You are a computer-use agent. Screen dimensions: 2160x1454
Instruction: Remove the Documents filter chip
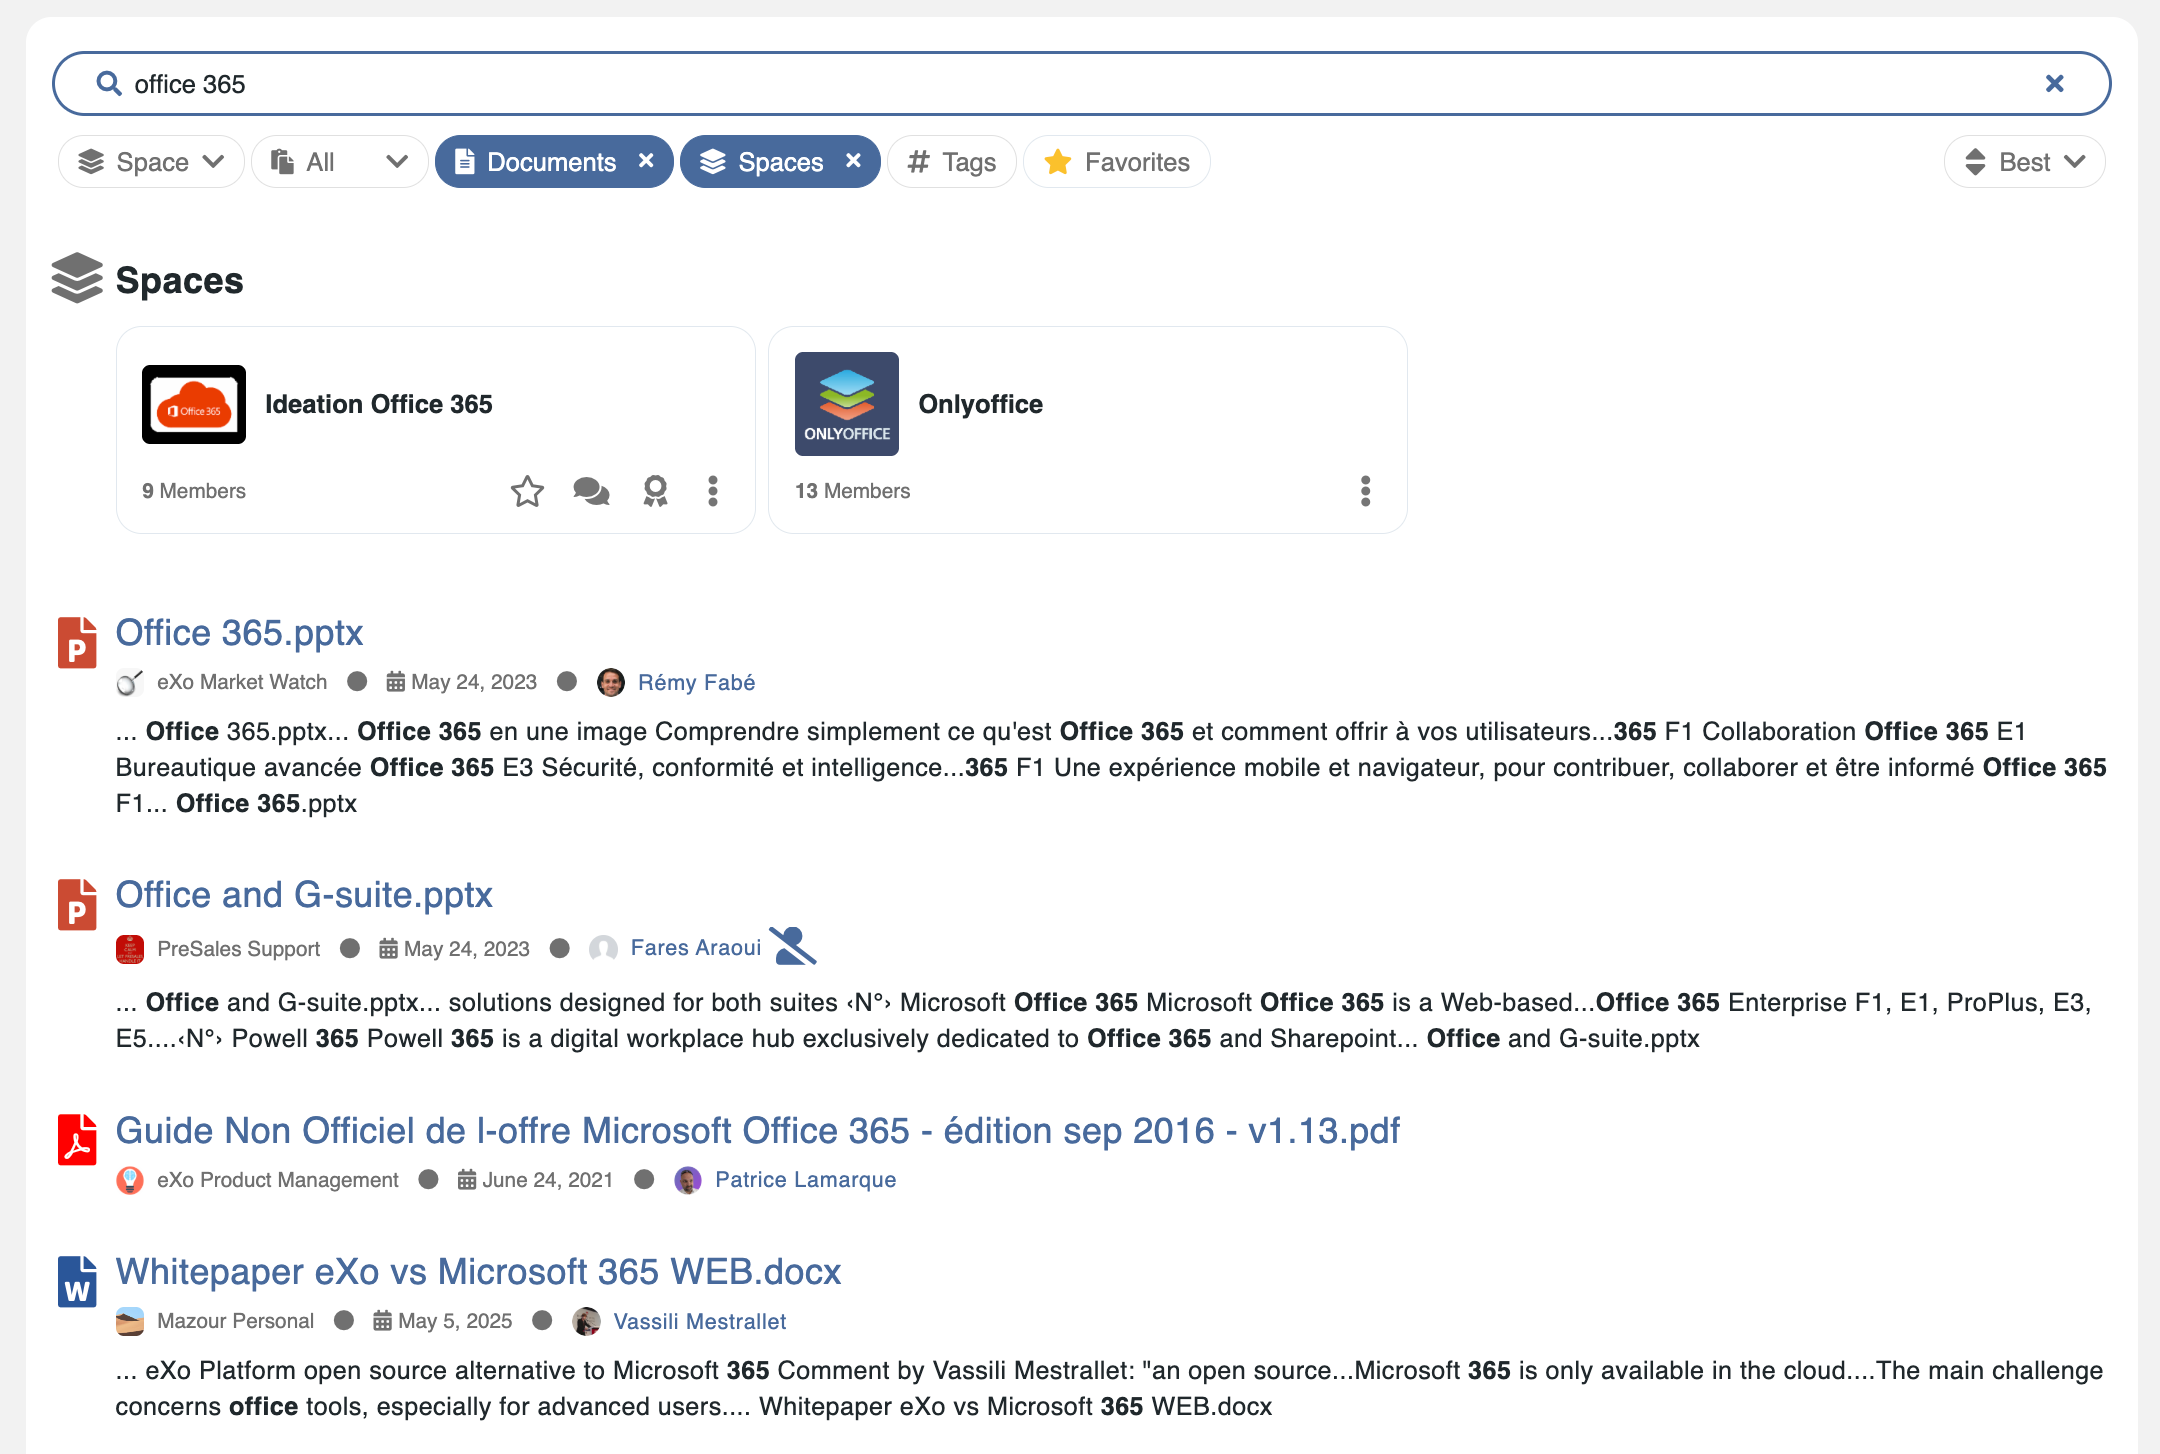[x=646, y=161]
